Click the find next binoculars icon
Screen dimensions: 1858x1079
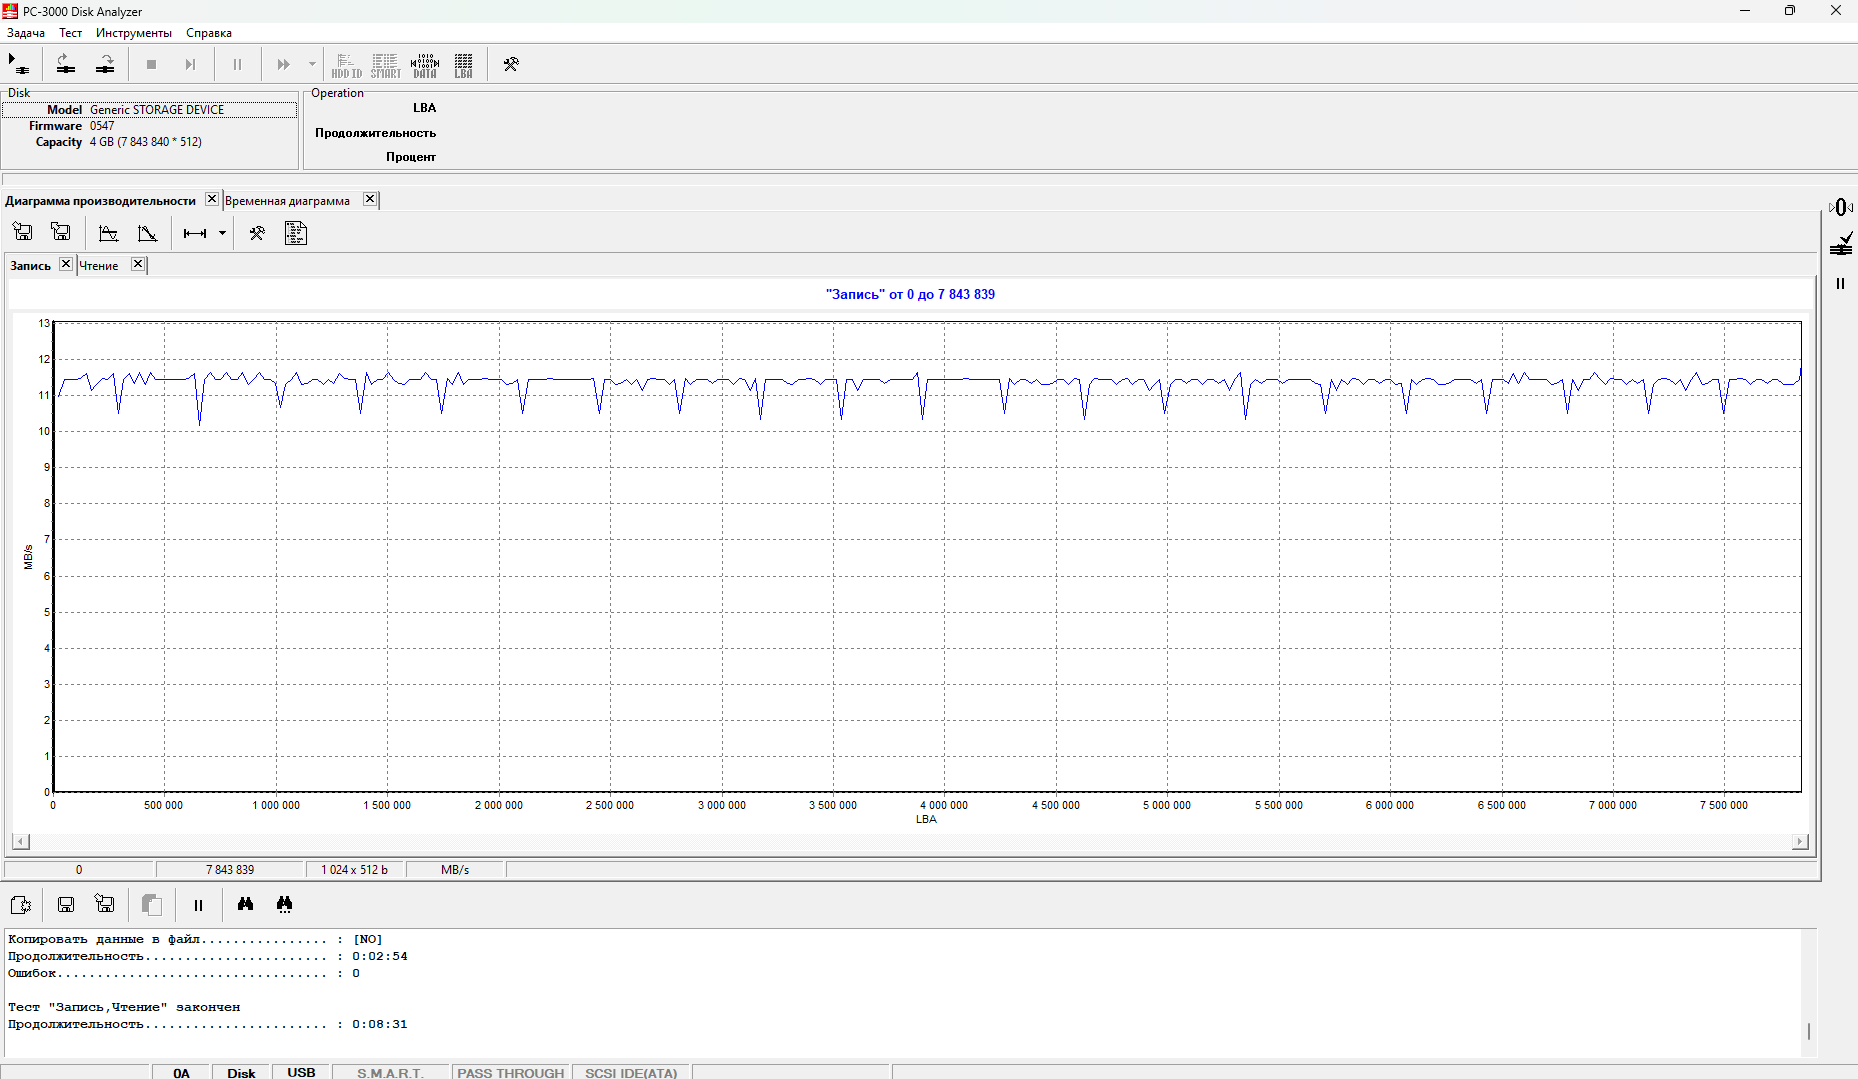point(284,905)
